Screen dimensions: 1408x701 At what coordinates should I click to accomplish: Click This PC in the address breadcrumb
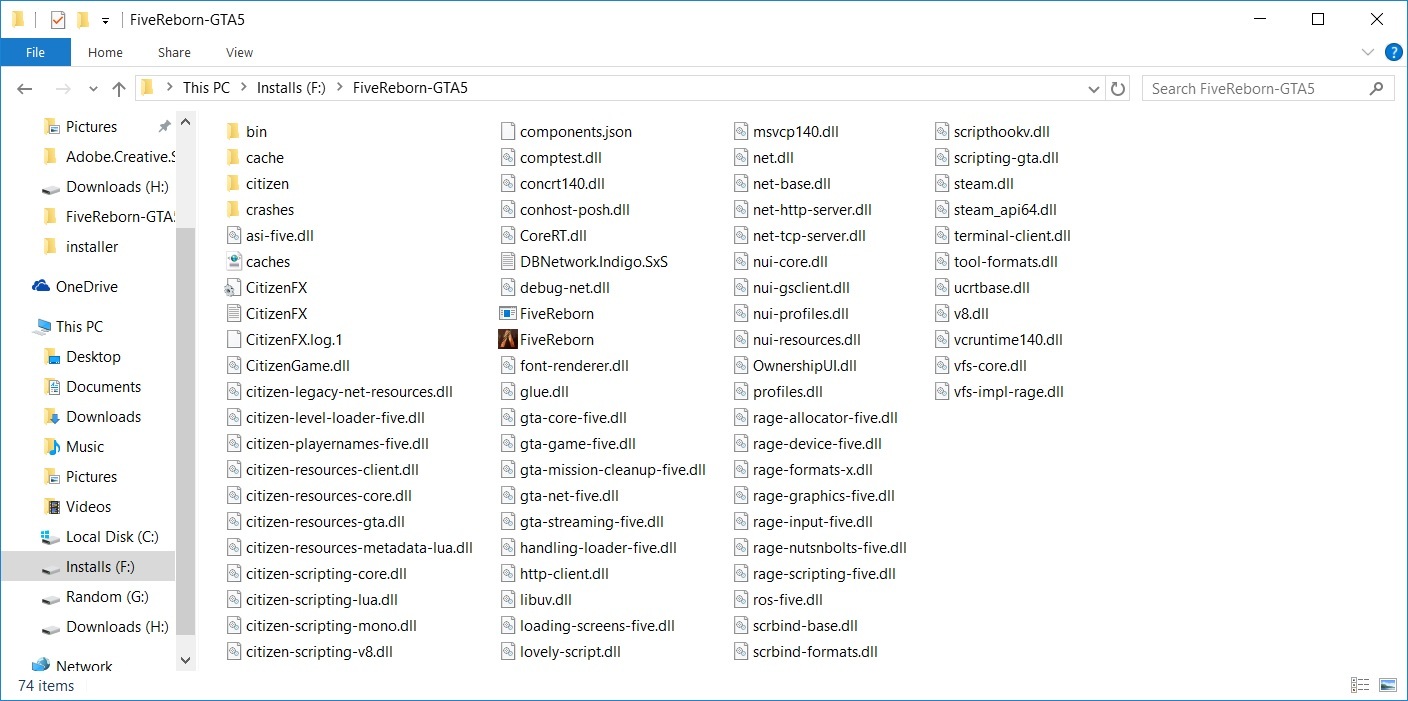(206, 88)
